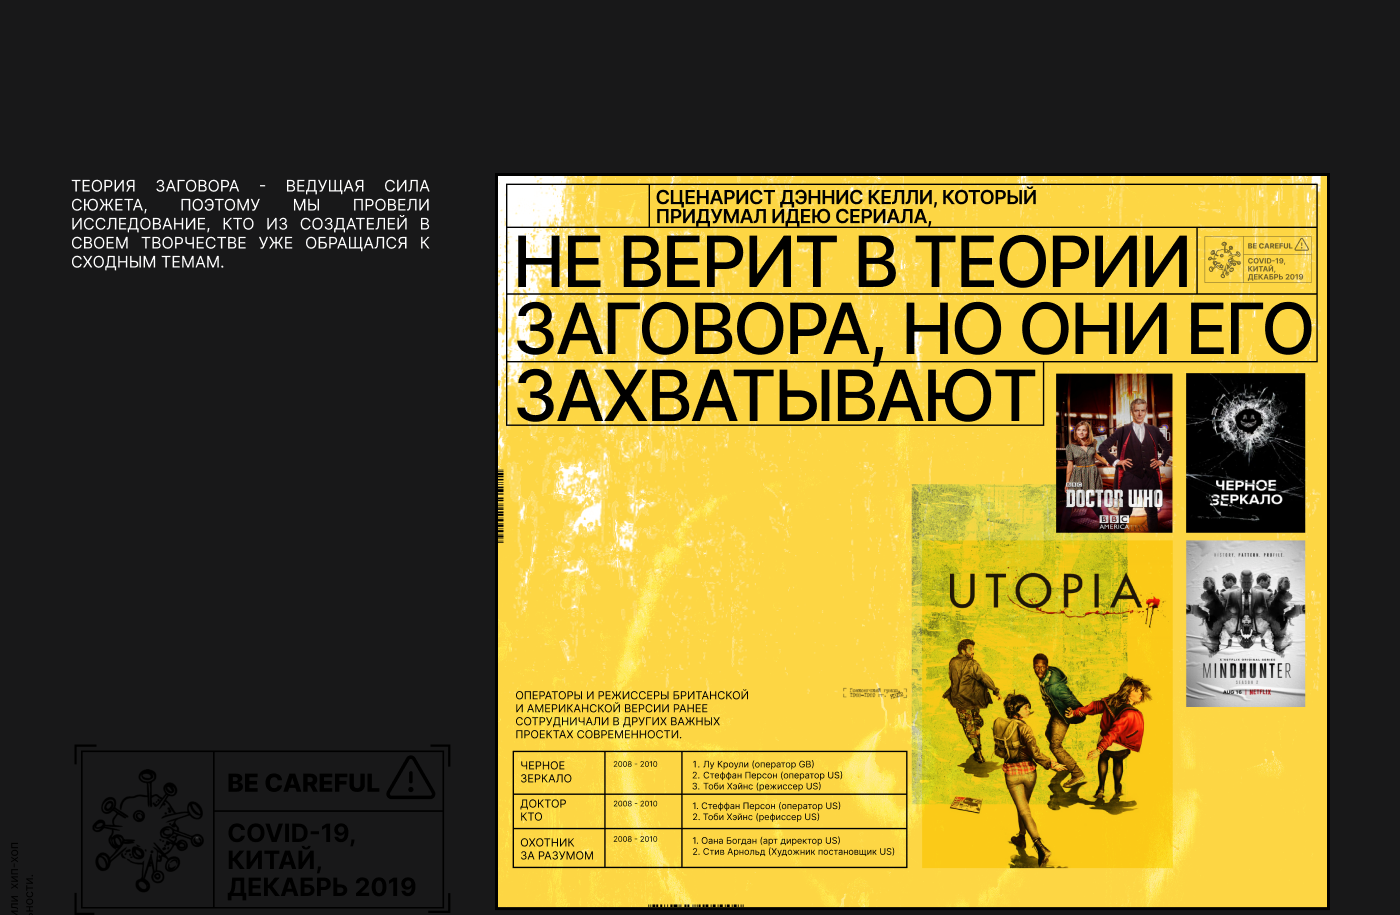
Task: Click small warning triangle in yellow poster badge
Action: tap(1301, 245)
